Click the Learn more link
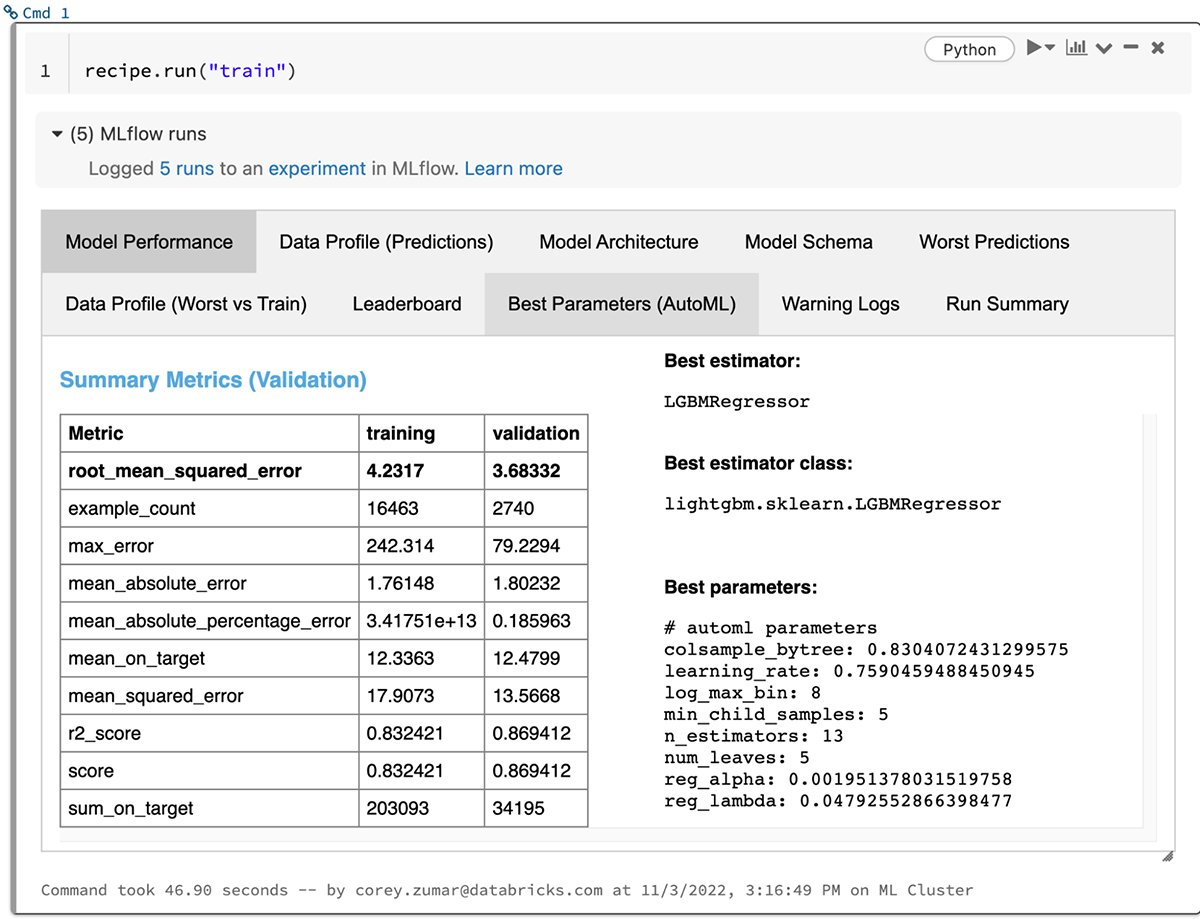Screen dimensions: 1200x919 [513, 169]
